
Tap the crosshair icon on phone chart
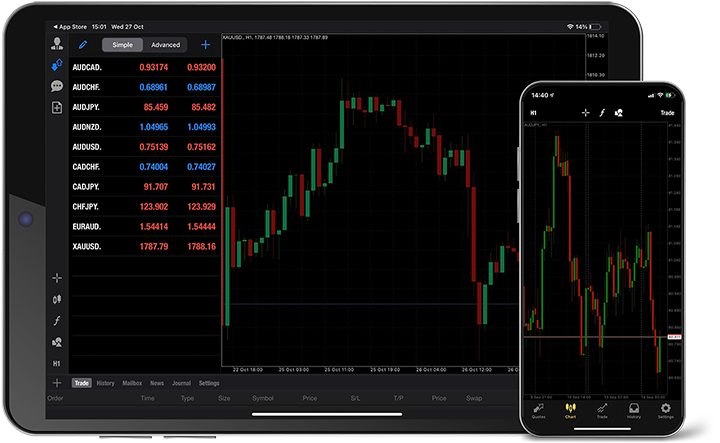[x=585, y=113]
